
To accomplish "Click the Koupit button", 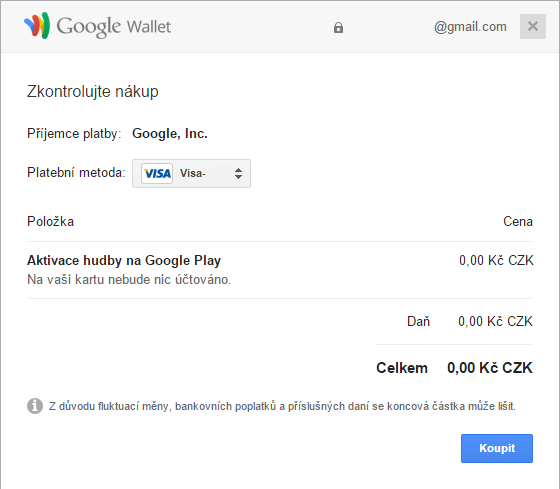I will tap(497, 448).
